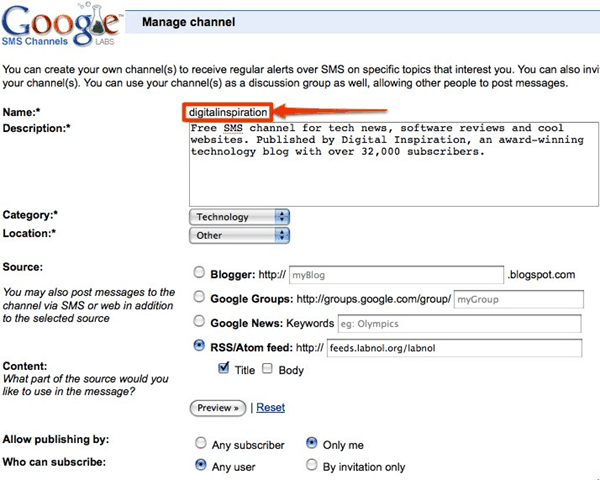Select the RSS/Atom feed radio button
Image resolution: width=600 pixels, height=480 pixels.
199,345
